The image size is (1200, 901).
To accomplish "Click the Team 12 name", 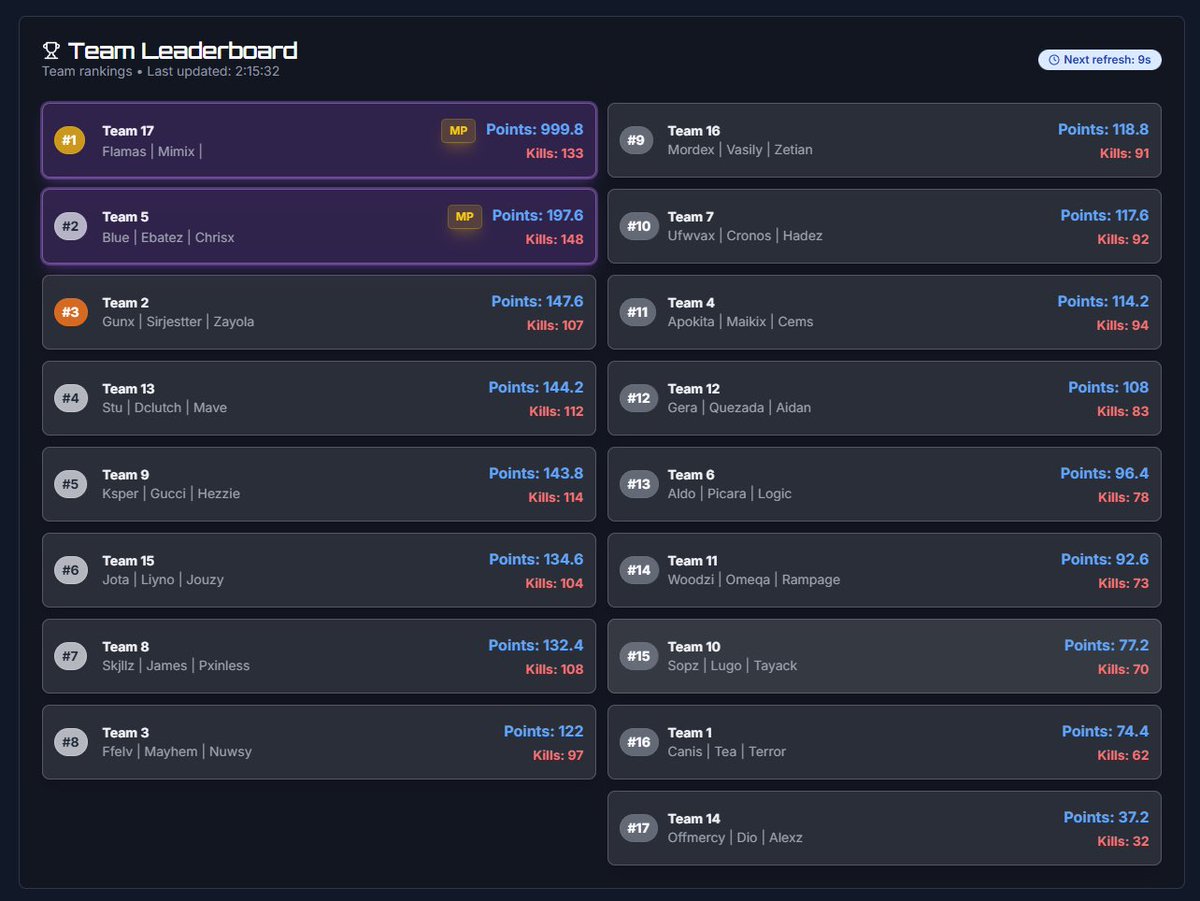I will coord(694,389).
